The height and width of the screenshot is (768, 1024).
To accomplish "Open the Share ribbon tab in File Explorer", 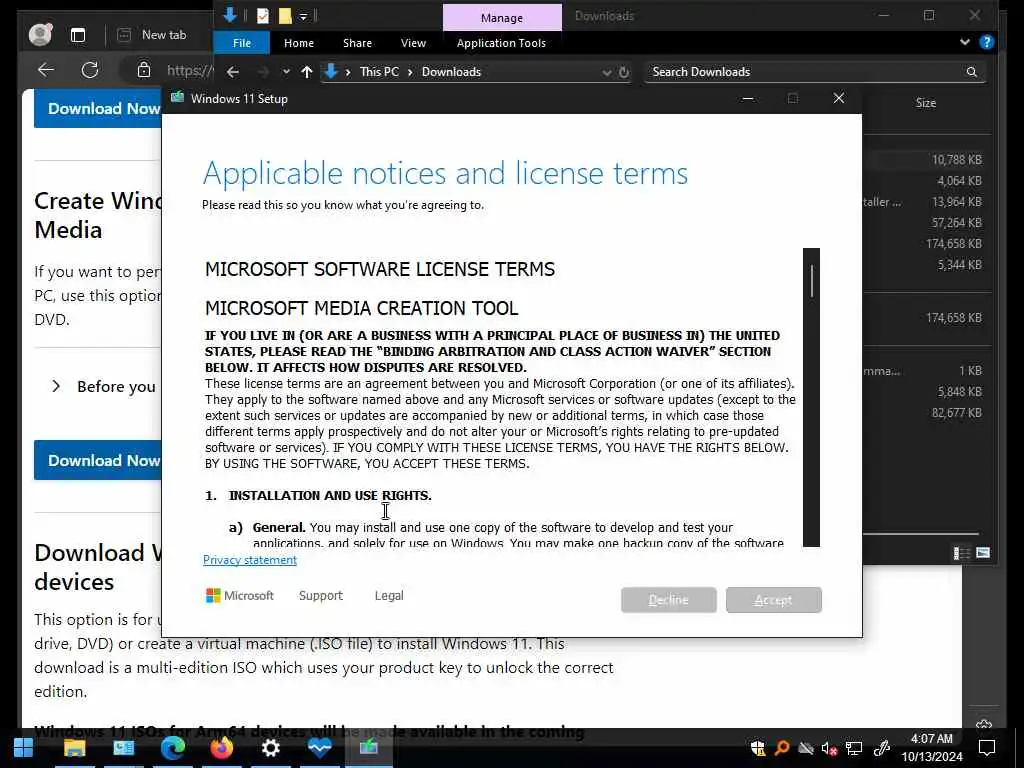I will pos(357,43).
